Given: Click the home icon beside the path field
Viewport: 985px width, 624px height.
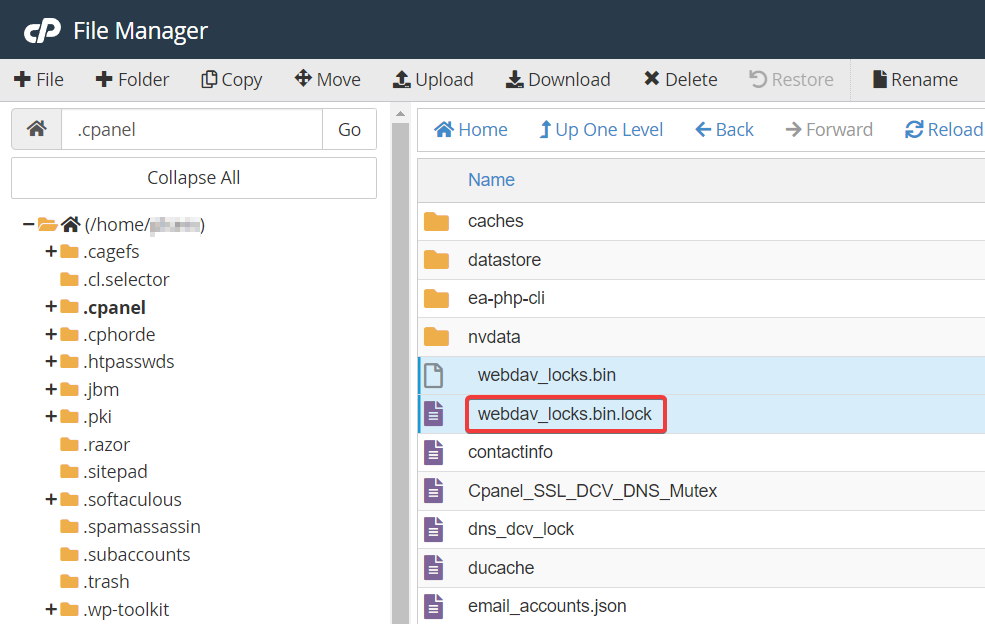Looking at the screenshot, I should pos(36,129).
